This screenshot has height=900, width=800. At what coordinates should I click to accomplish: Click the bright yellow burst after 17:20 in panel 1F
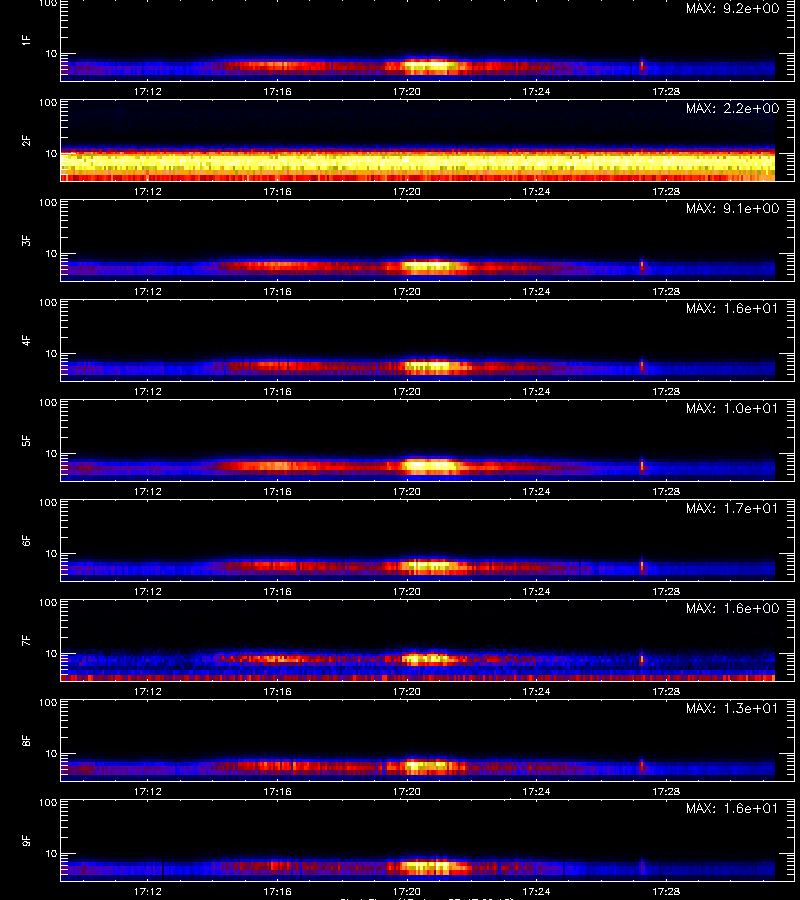430,66
